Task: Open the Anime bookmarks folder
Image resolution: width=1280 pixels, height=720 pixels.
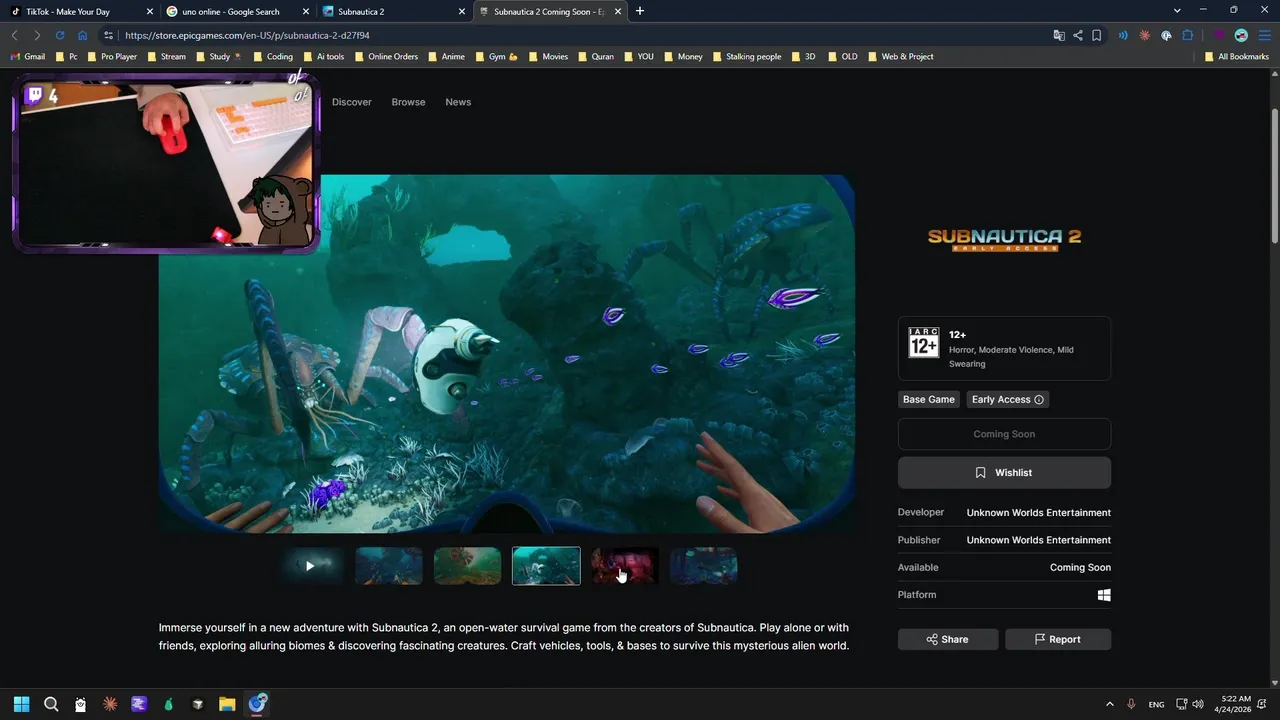Action: click(446, 57)
